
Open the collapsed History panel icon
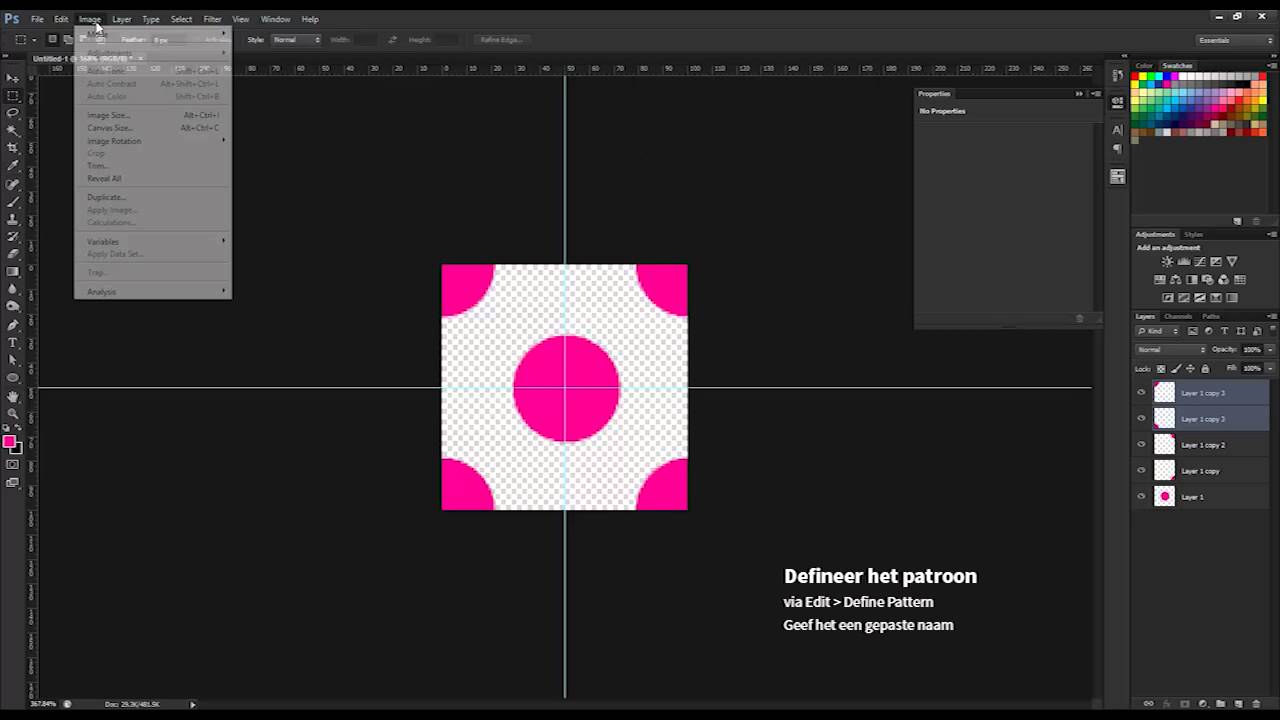(x=1117, y=75)
